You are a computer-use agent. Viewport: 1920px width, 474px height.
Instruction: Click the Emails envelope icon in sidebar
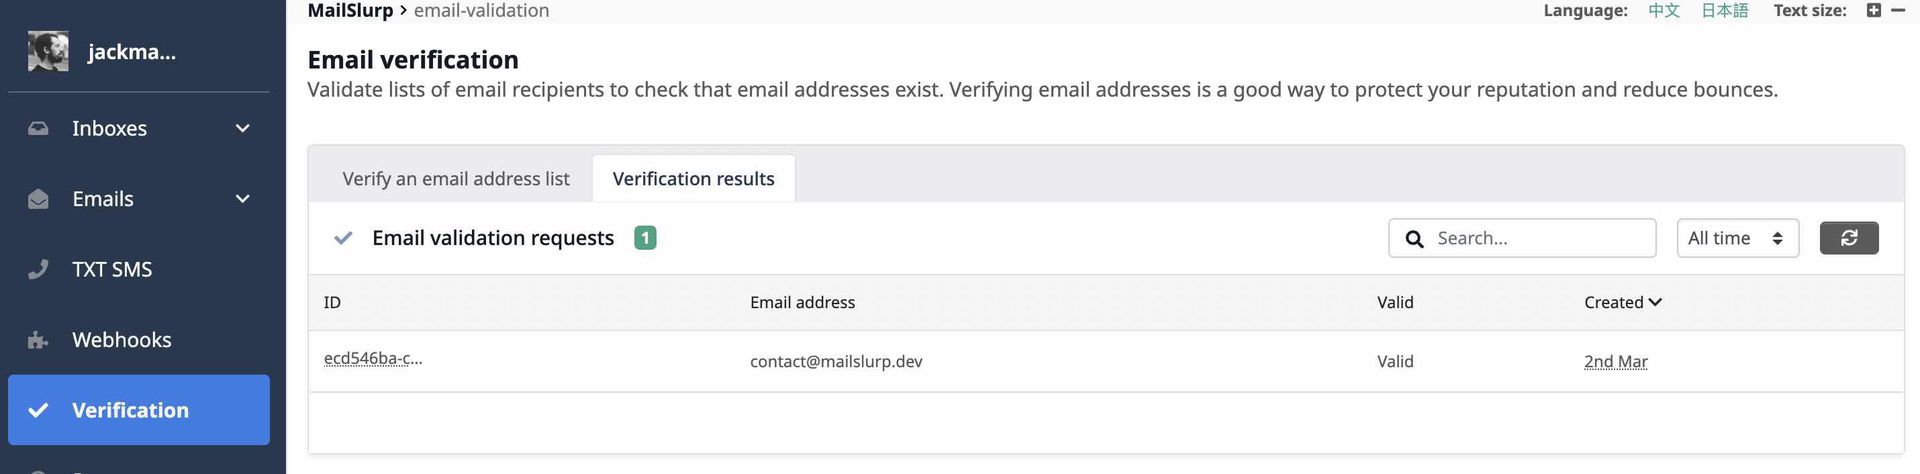pos(38,199)
